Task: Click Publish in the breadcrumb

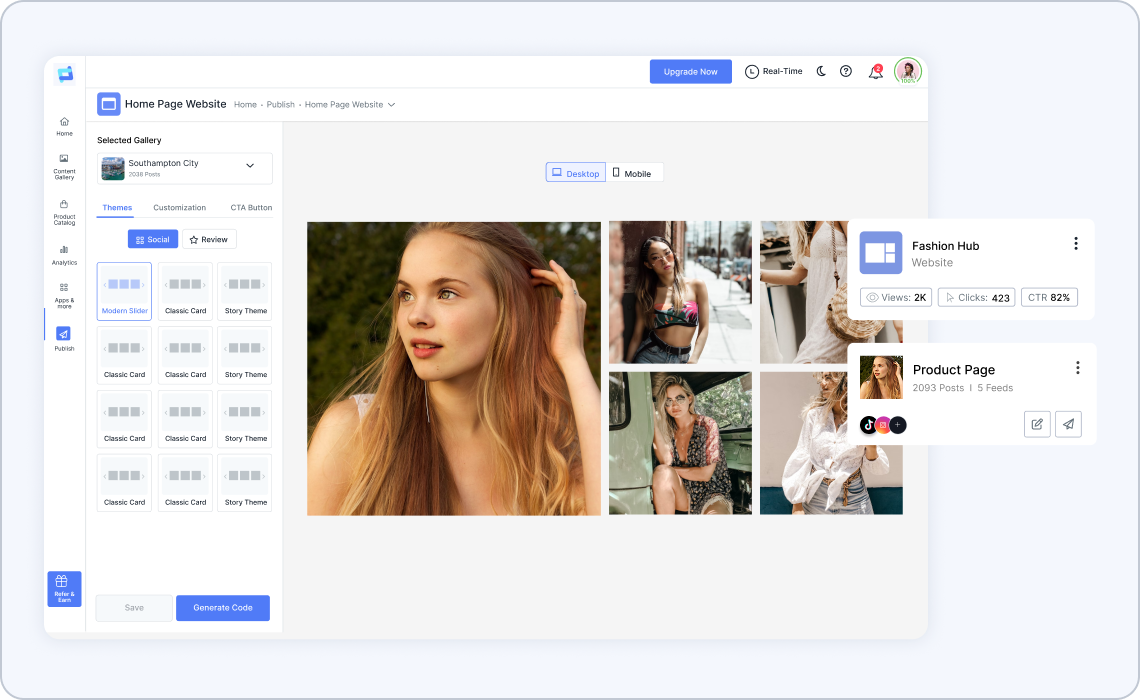Action: tap(281, 105)
